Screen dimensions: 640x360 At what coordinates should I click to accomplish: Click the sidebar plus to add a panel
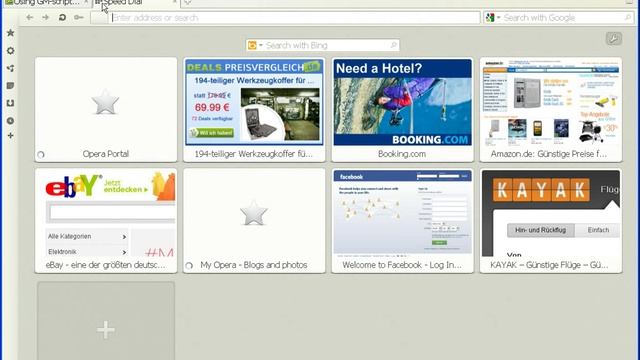(x=11, y=136)
